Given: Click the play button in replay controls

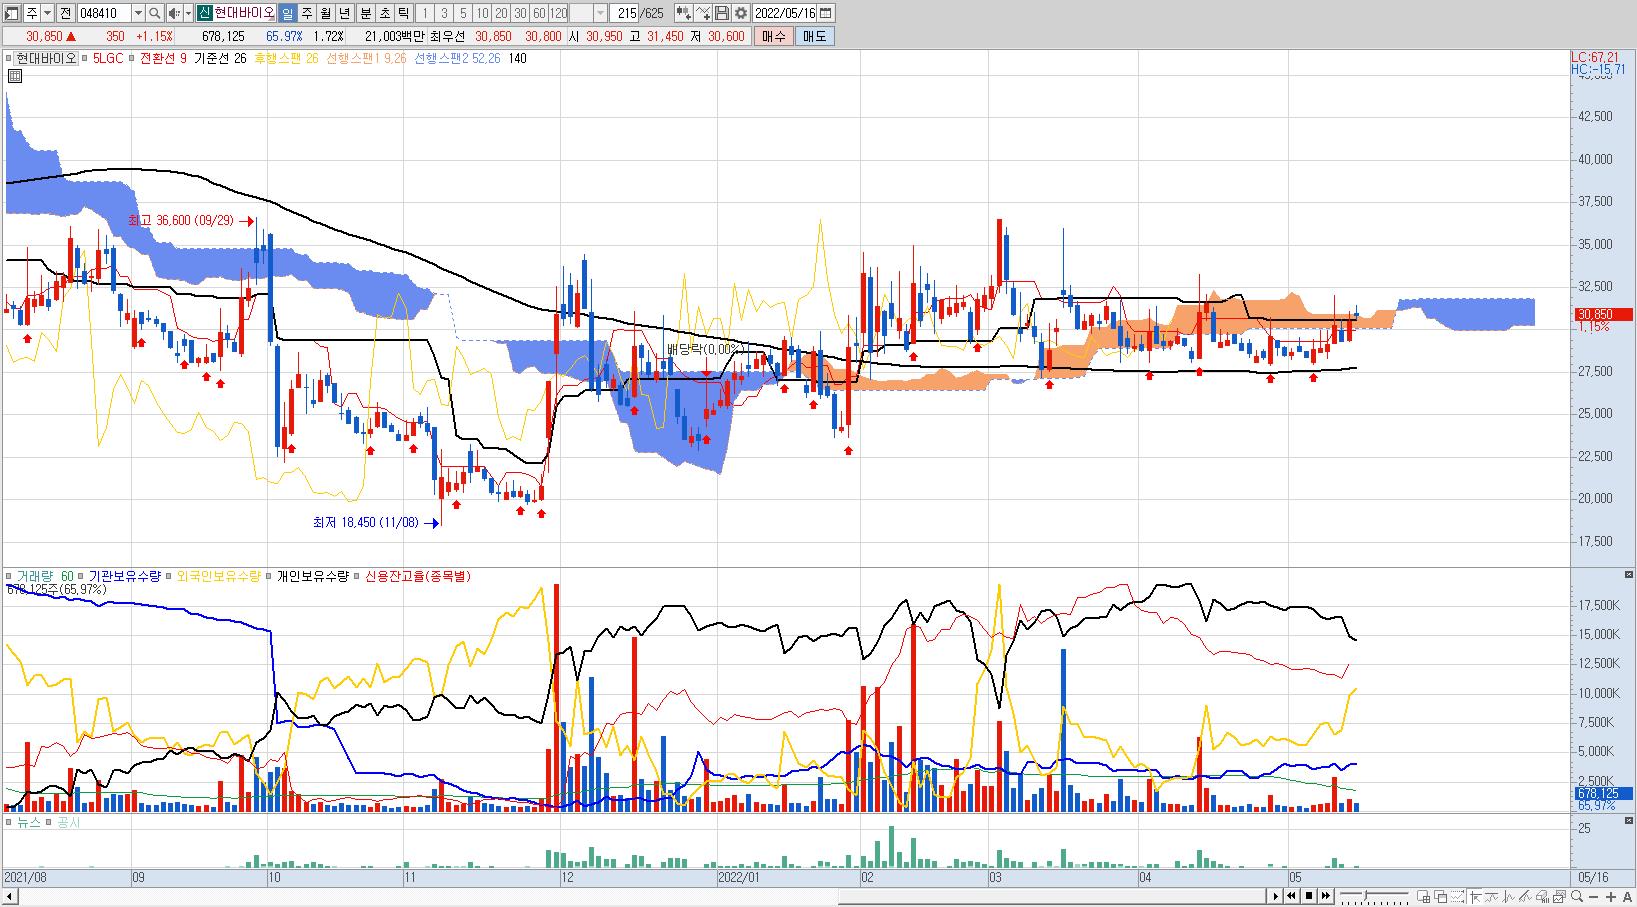Looking at the screenshot, I should 1276,896.
